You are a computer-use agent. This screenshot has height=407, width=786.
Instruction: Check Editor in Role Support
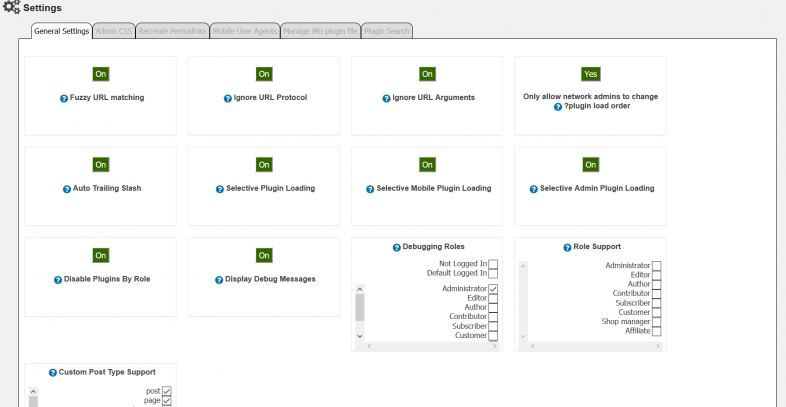point(656,275)
